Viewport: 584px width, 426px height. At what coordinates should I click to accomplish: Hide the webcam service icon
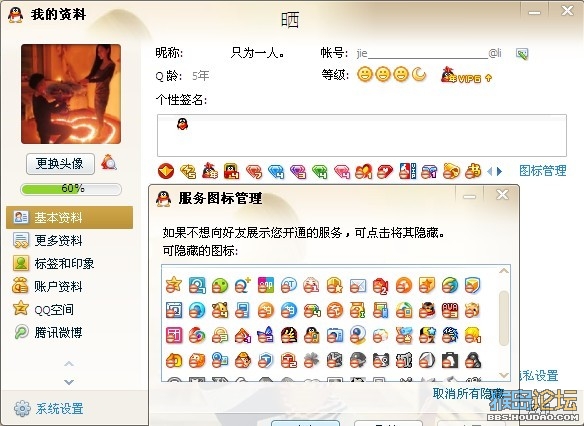(358, 335)
